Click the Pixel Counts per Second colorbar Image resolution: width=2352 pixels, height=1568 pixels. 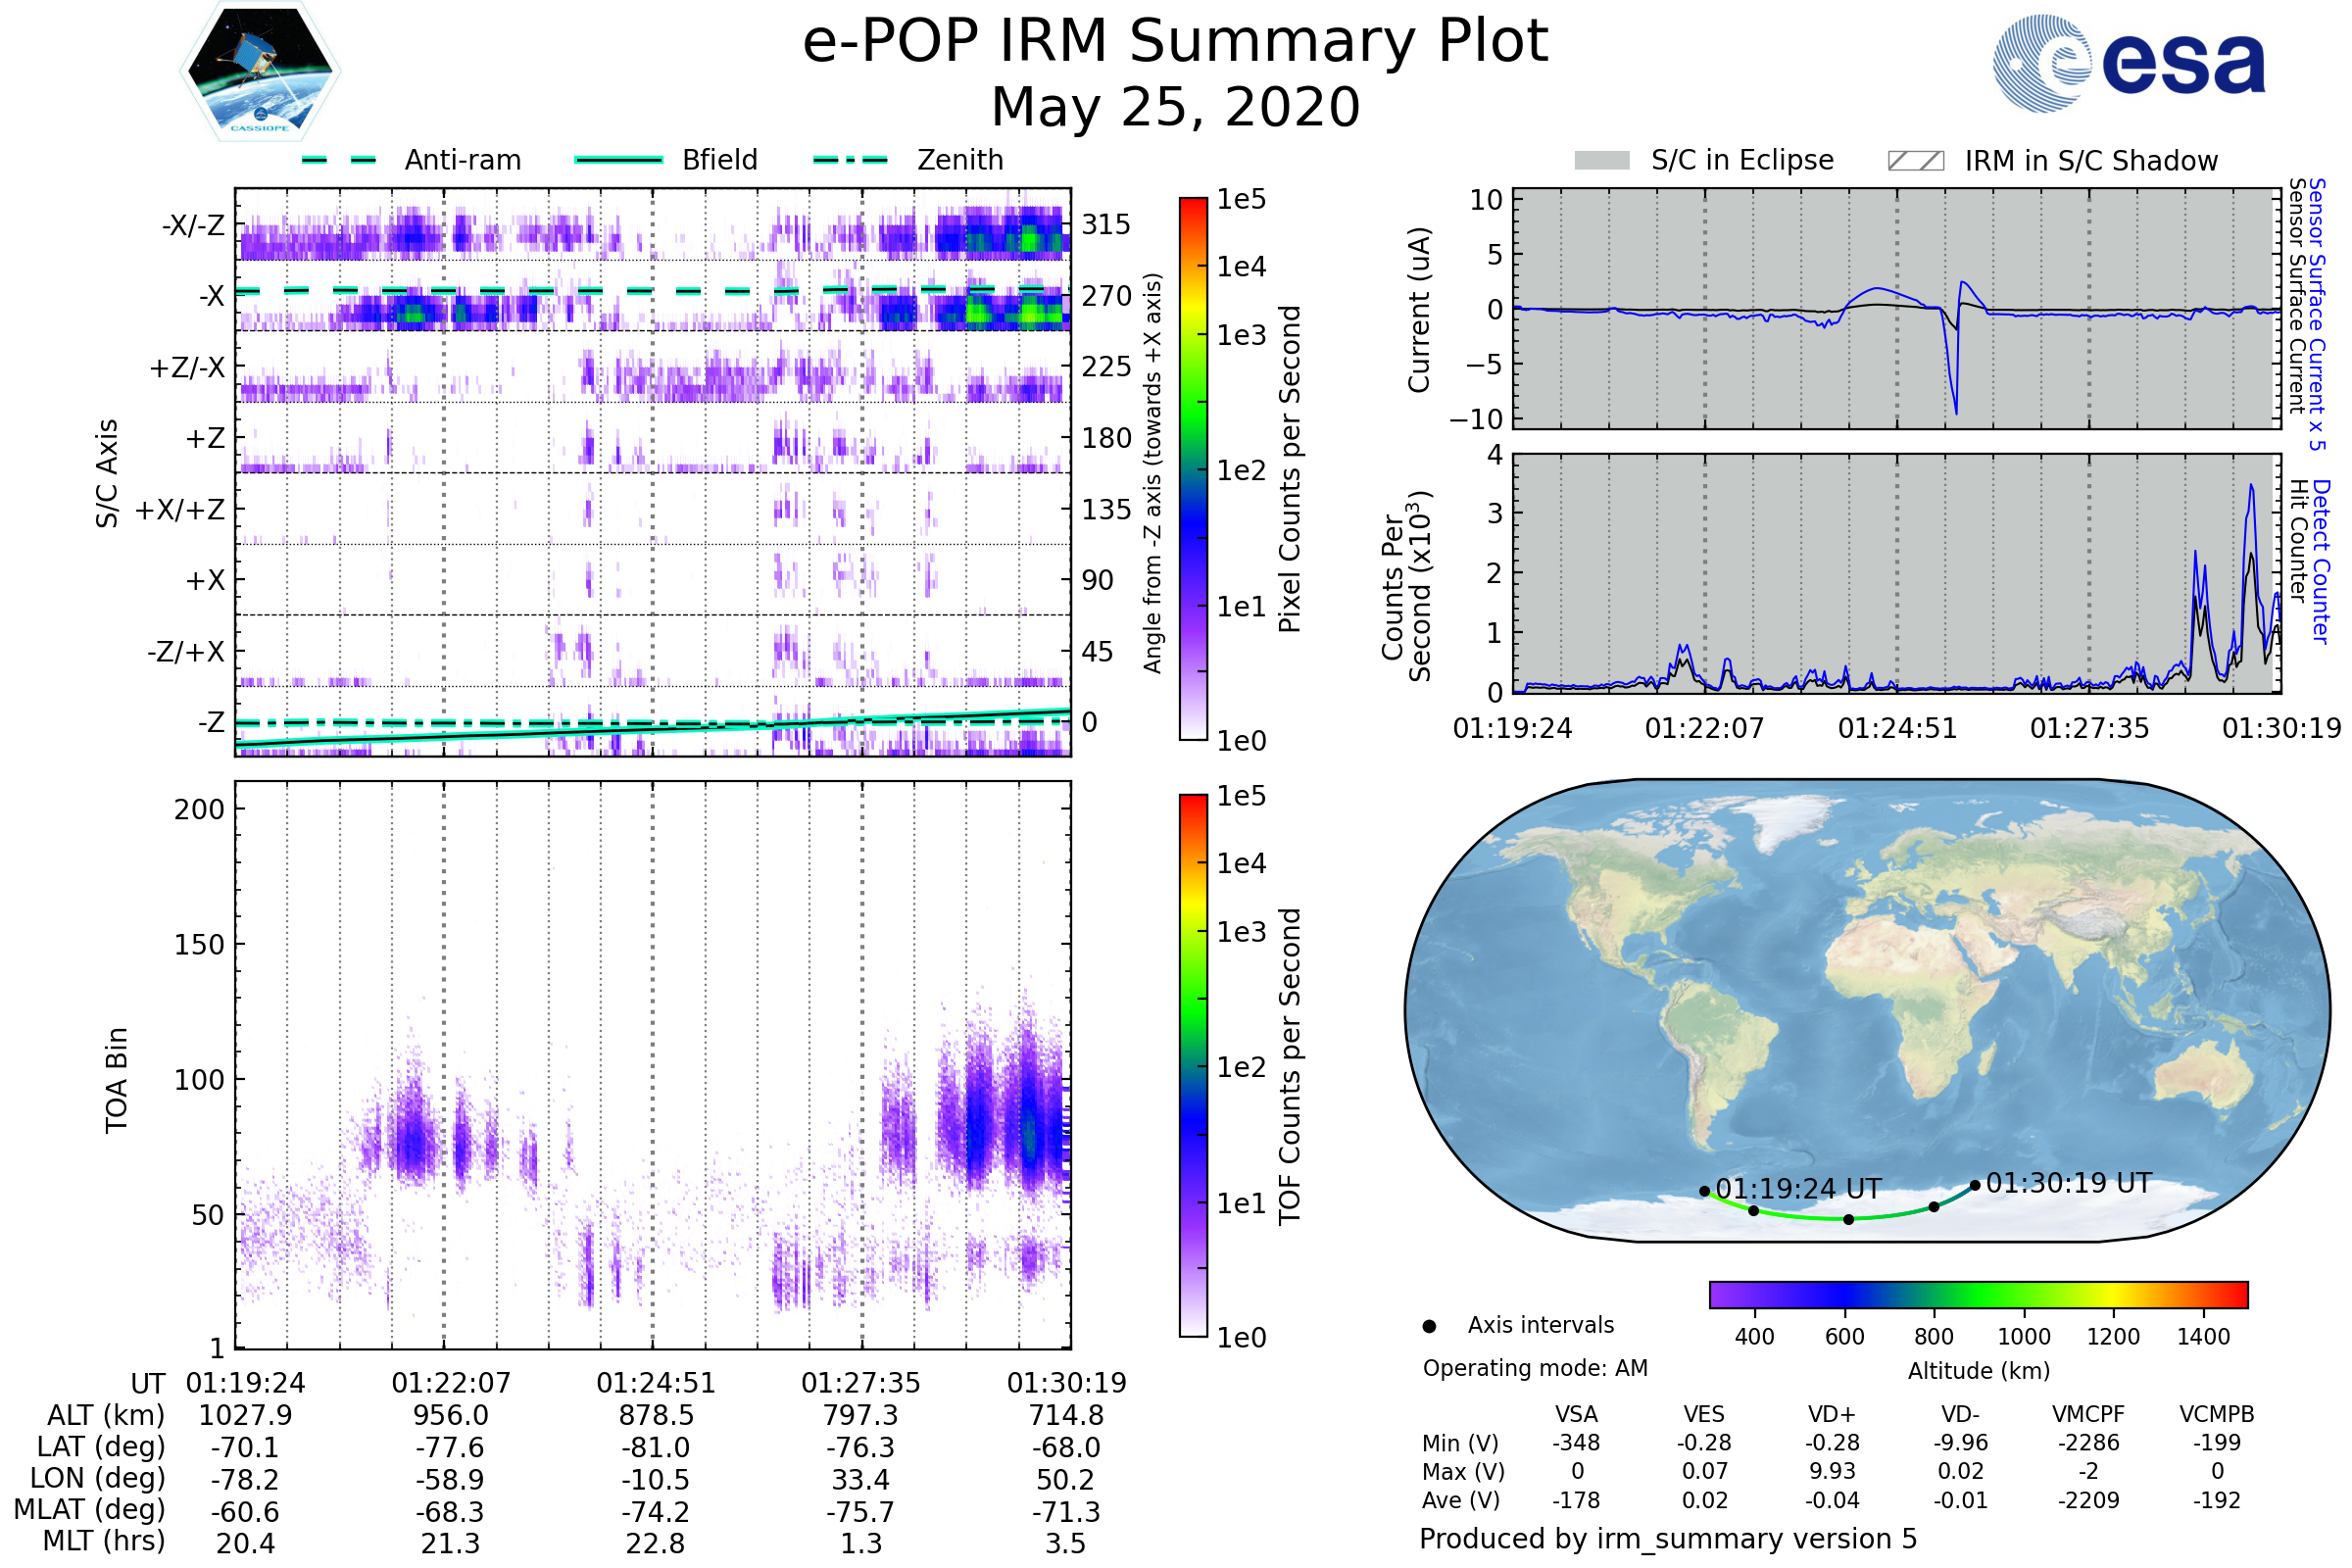click(1193, 468)
